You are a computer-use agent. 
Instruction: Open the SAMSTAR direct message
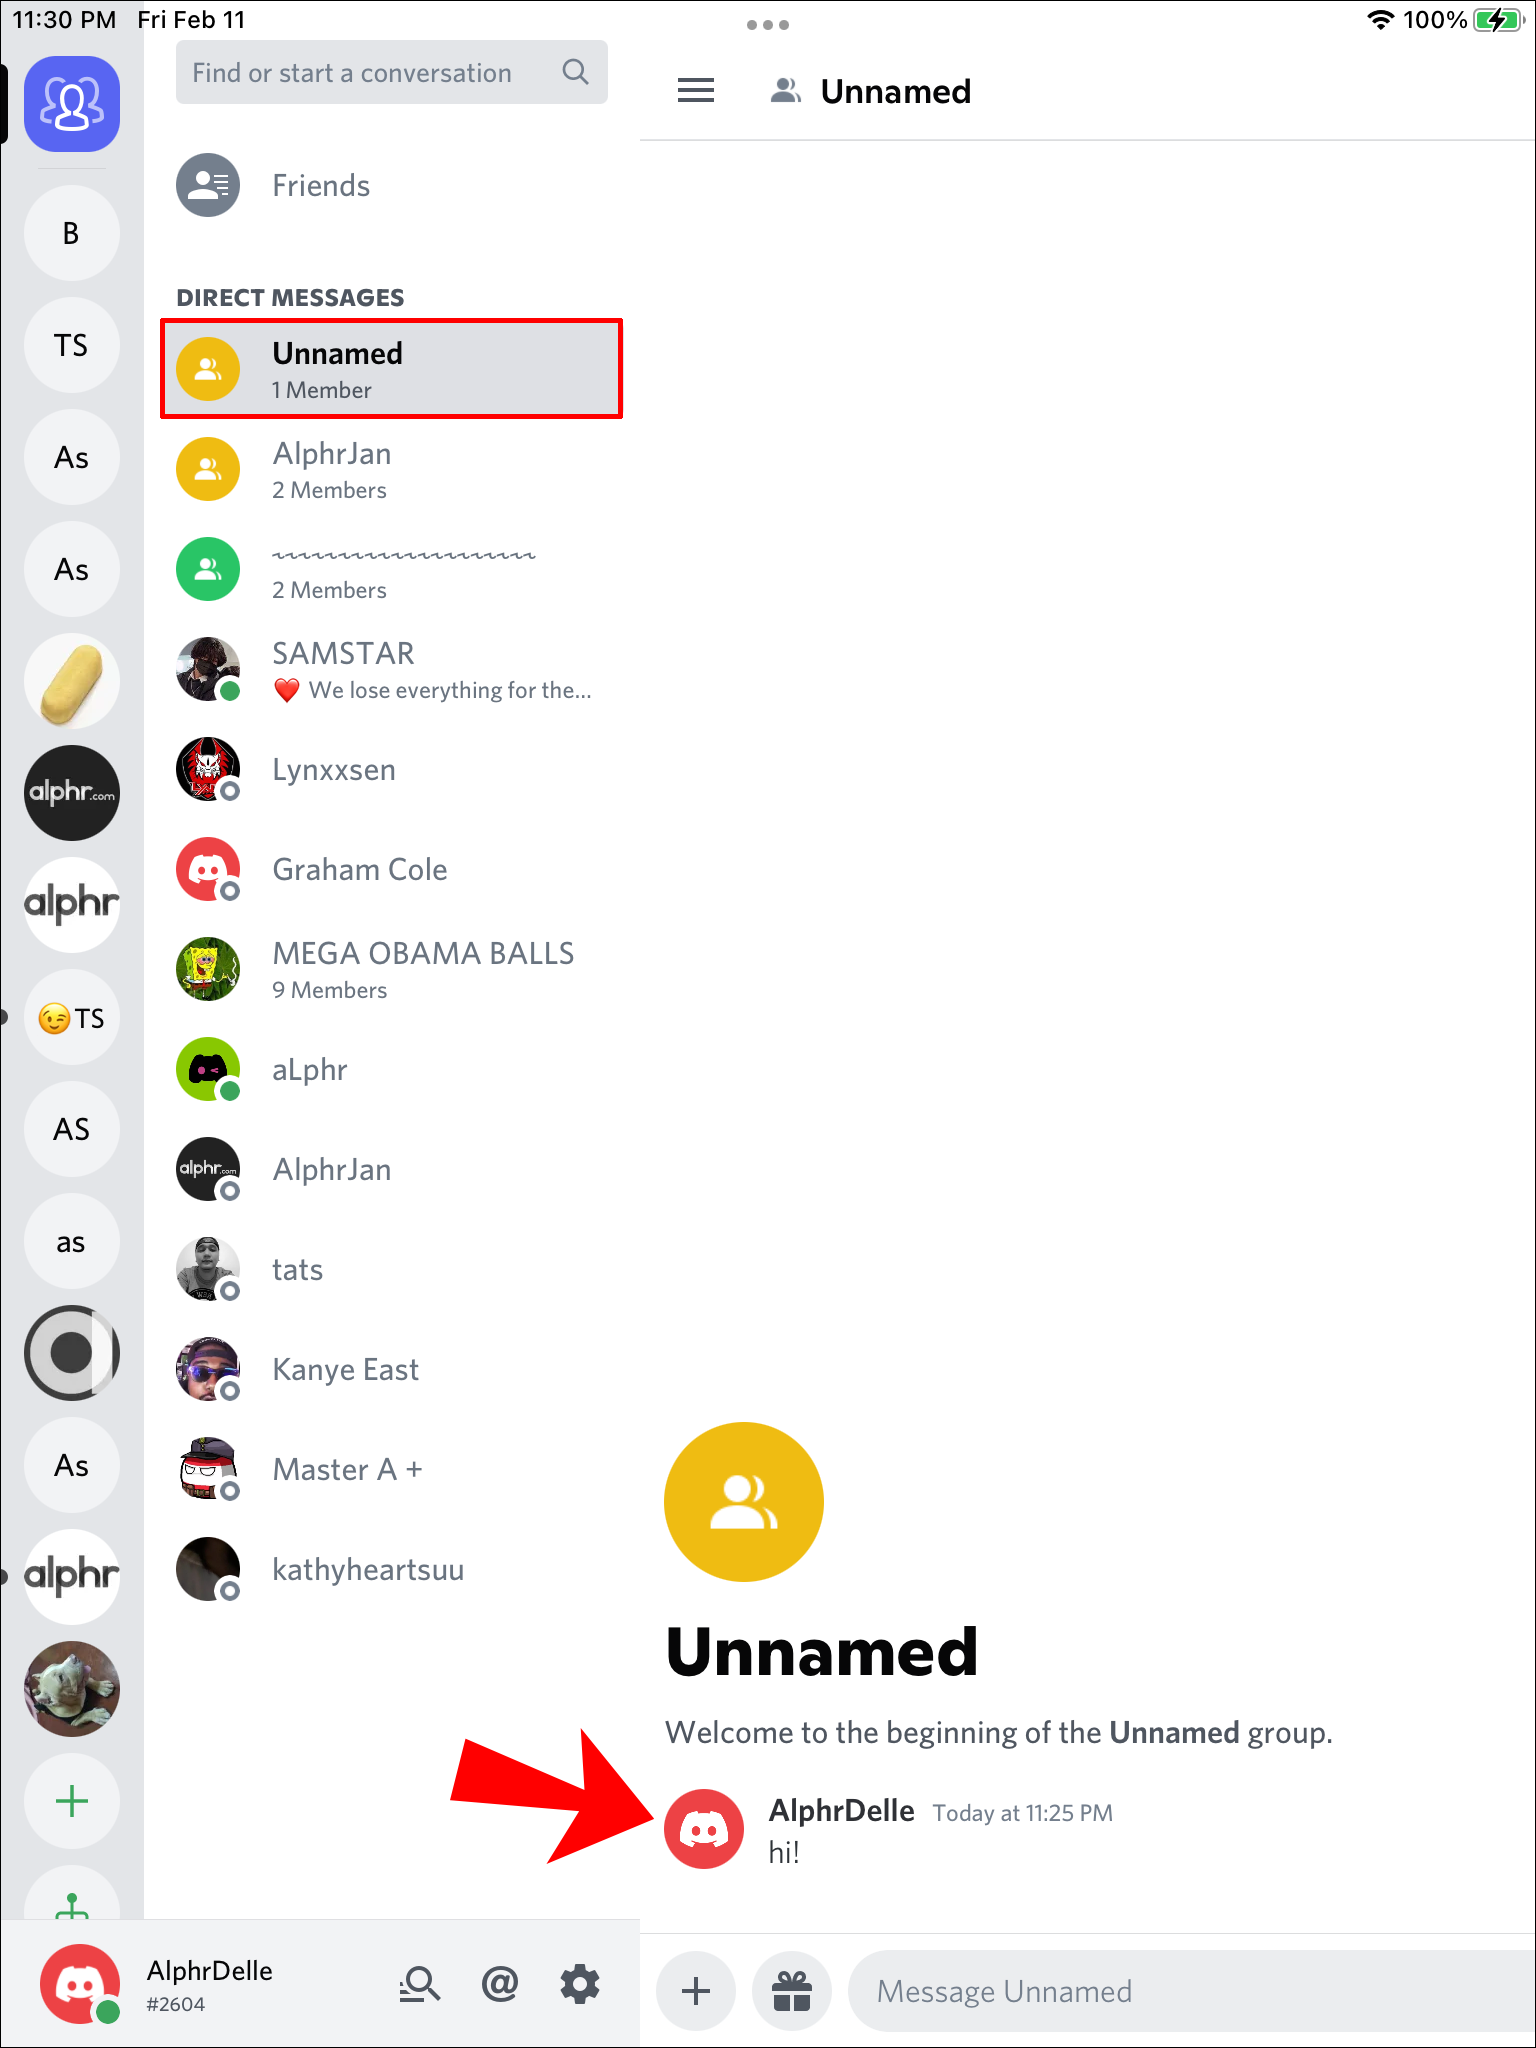point(392,669)
